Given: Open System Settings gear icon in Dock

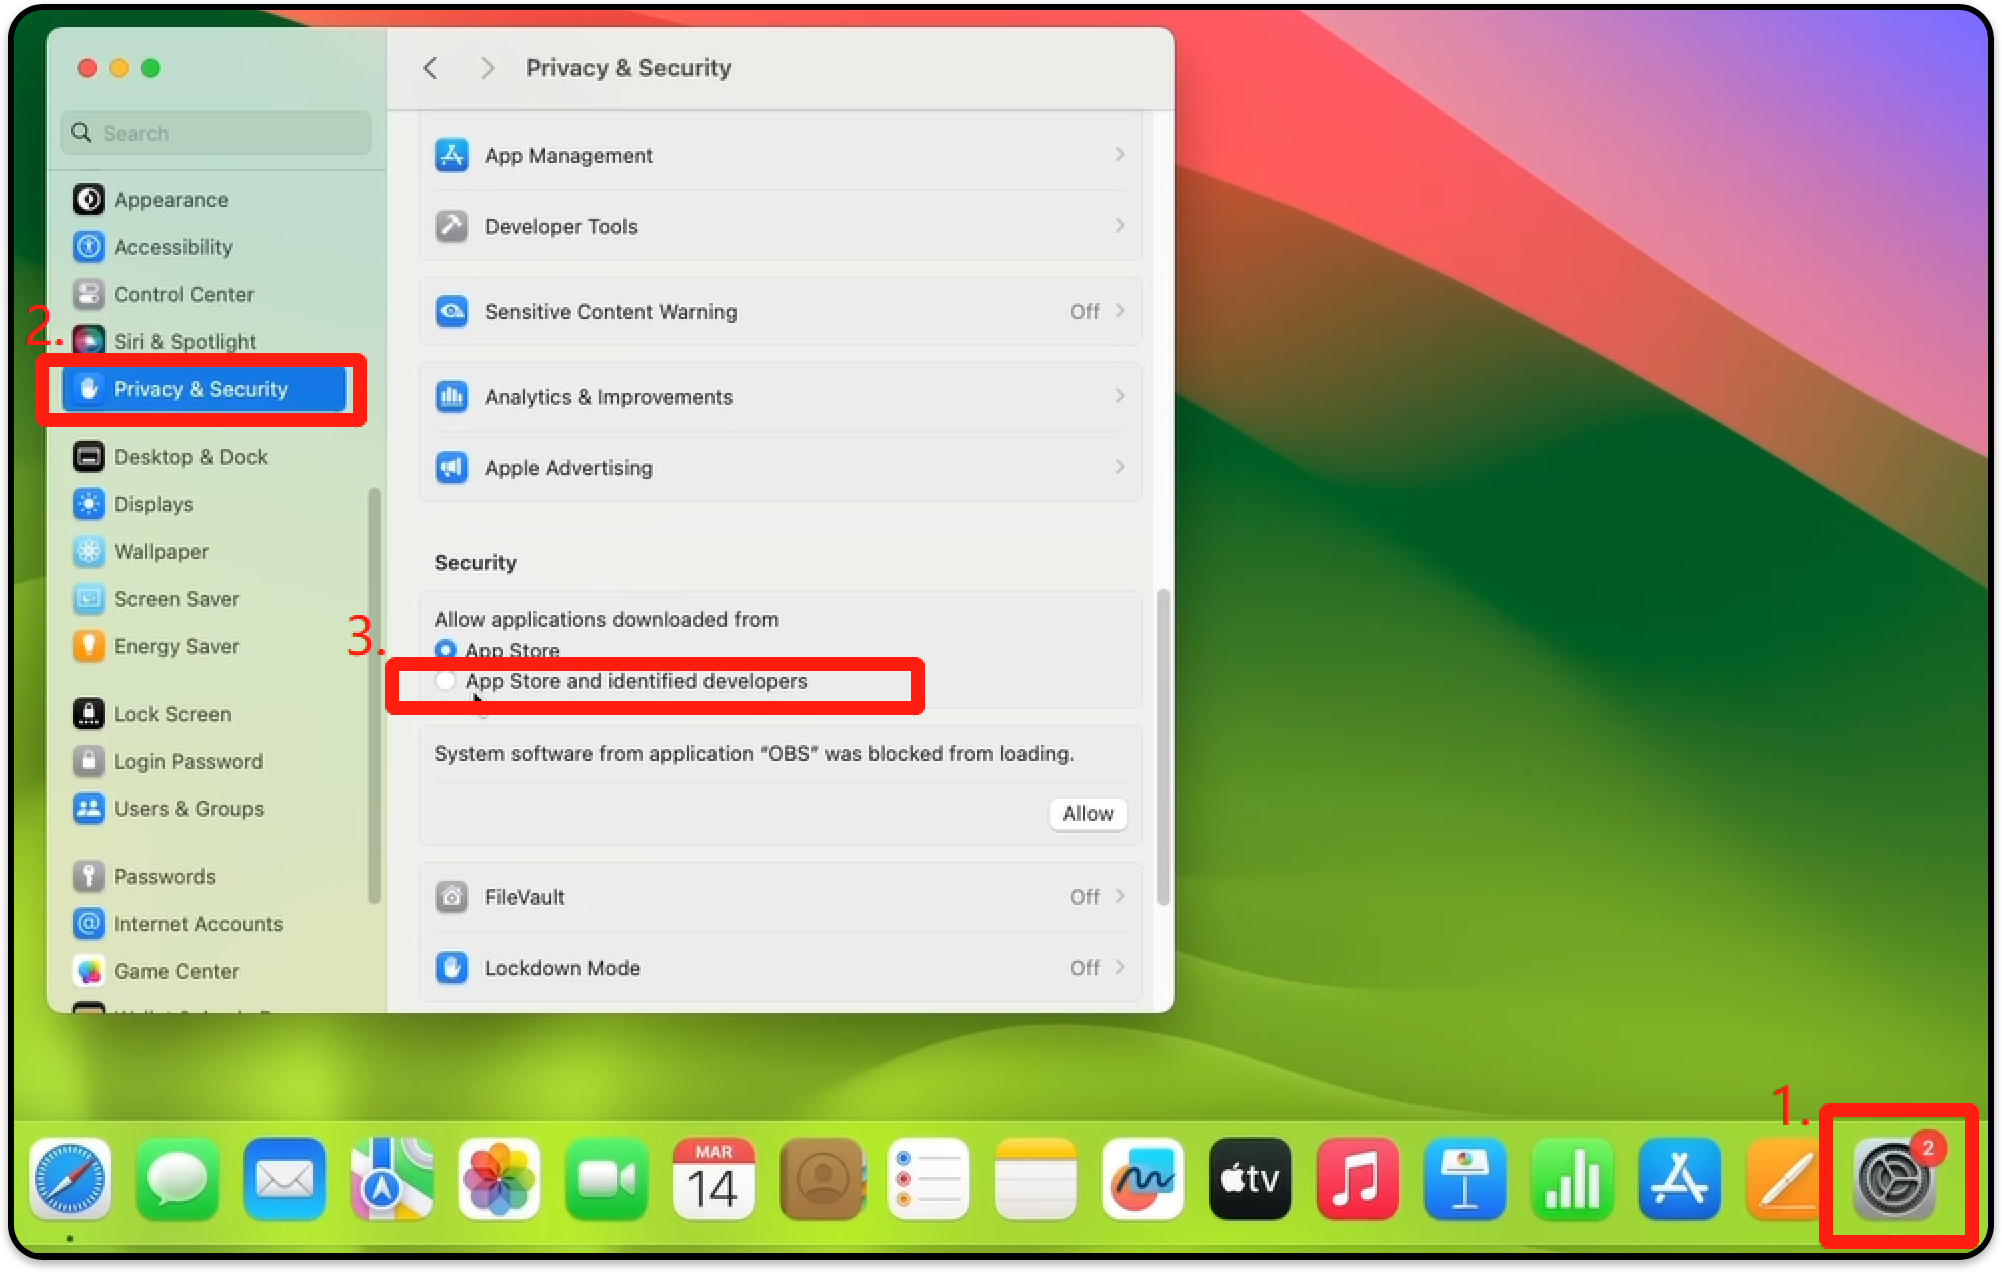Looking at the screenshot, I should coord(1893,1180).
